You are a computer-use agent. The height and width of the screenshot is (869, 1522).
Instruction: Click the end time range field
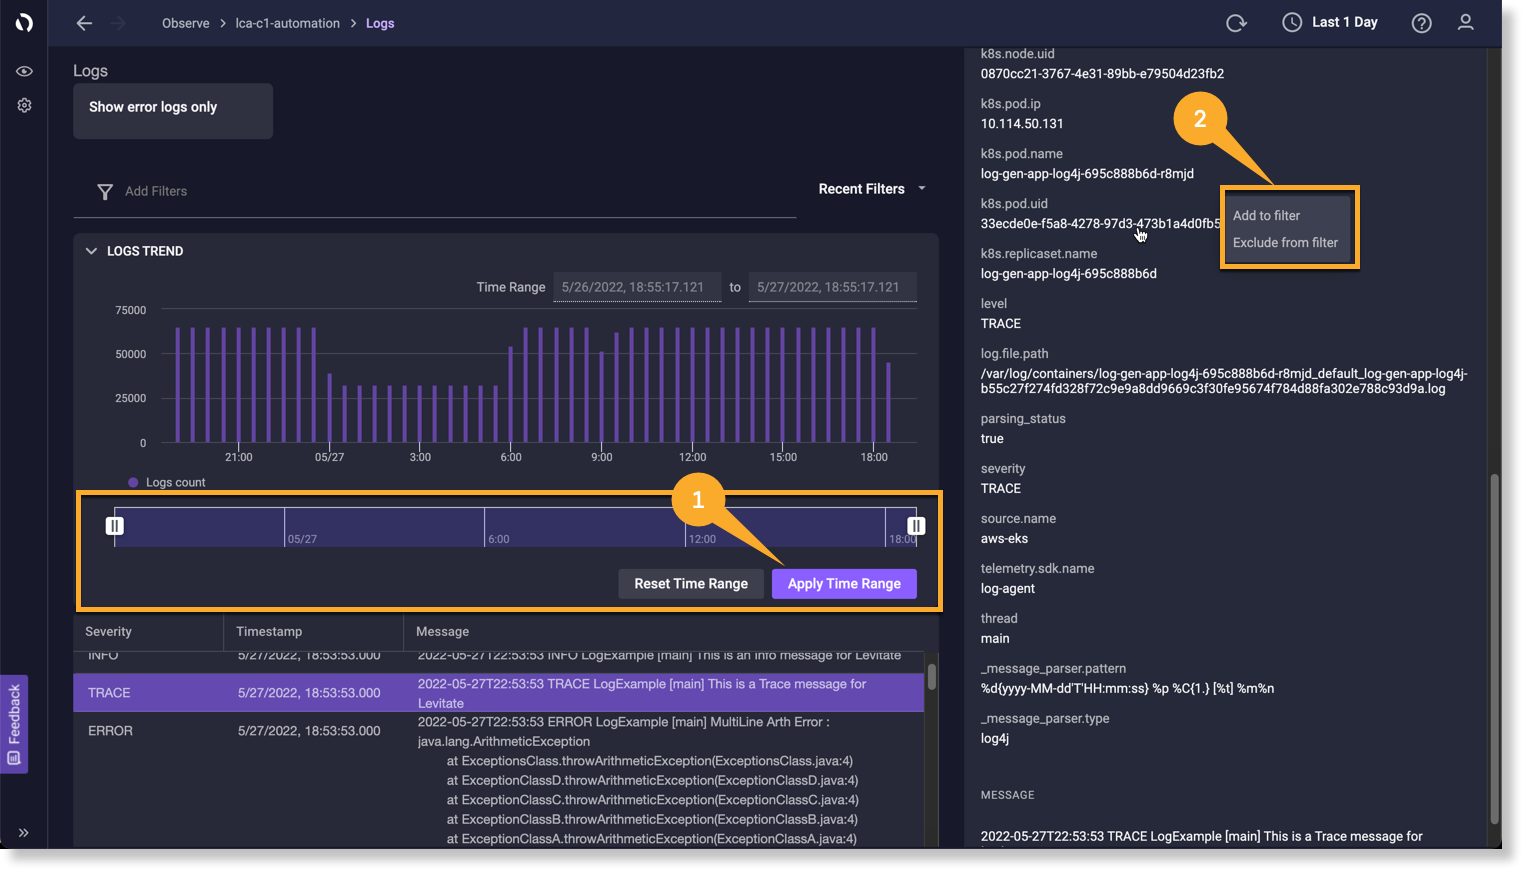pyautogui.click(x=833, y=287)
